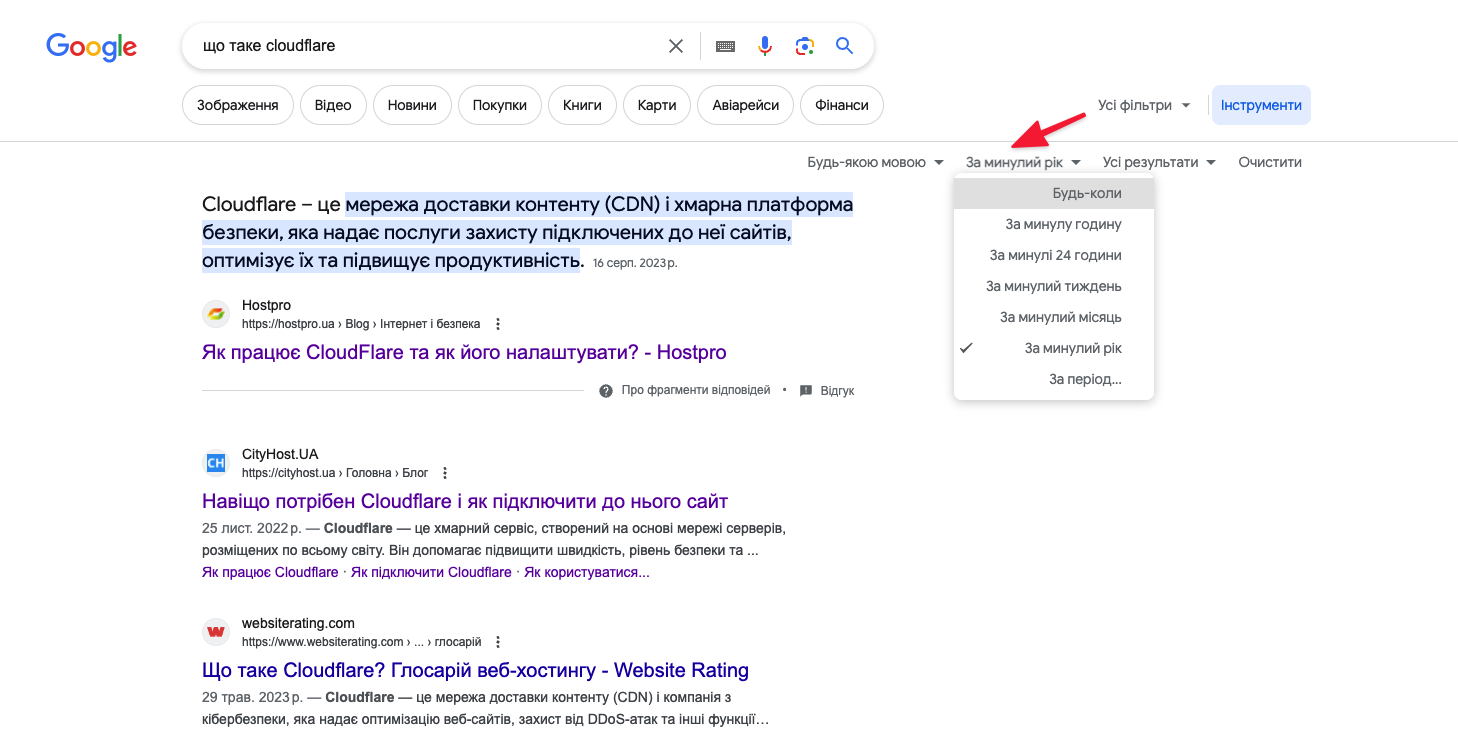Open the Як працює Cloudflare sitelink
Screen dimensions: 1458x753
tap(270, 572)
